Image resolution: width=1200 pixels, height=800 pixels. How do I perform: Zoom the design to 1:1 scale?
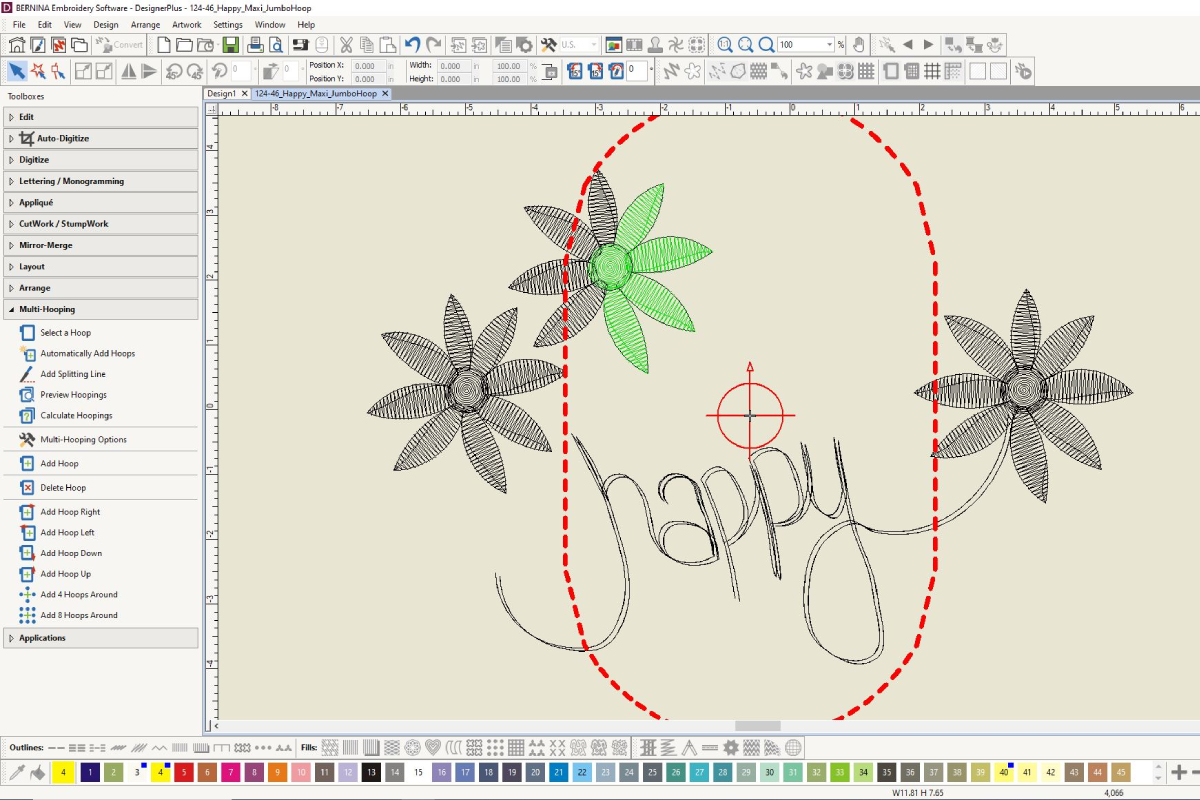tap(727, 43)
